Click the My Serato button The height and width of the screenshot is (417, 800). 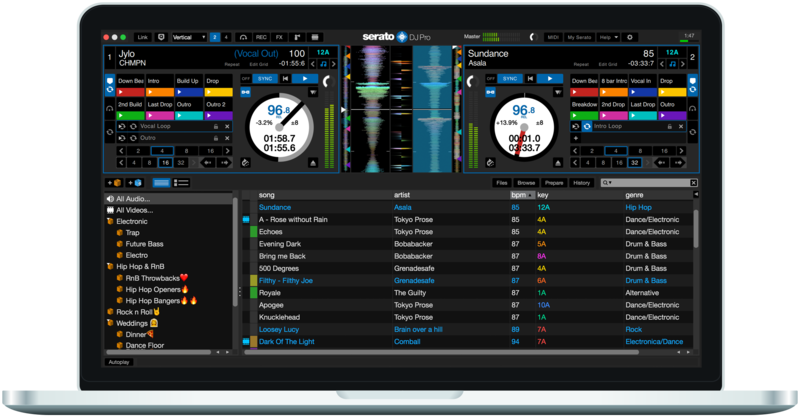pyautogui.click(x=578, y=37)
